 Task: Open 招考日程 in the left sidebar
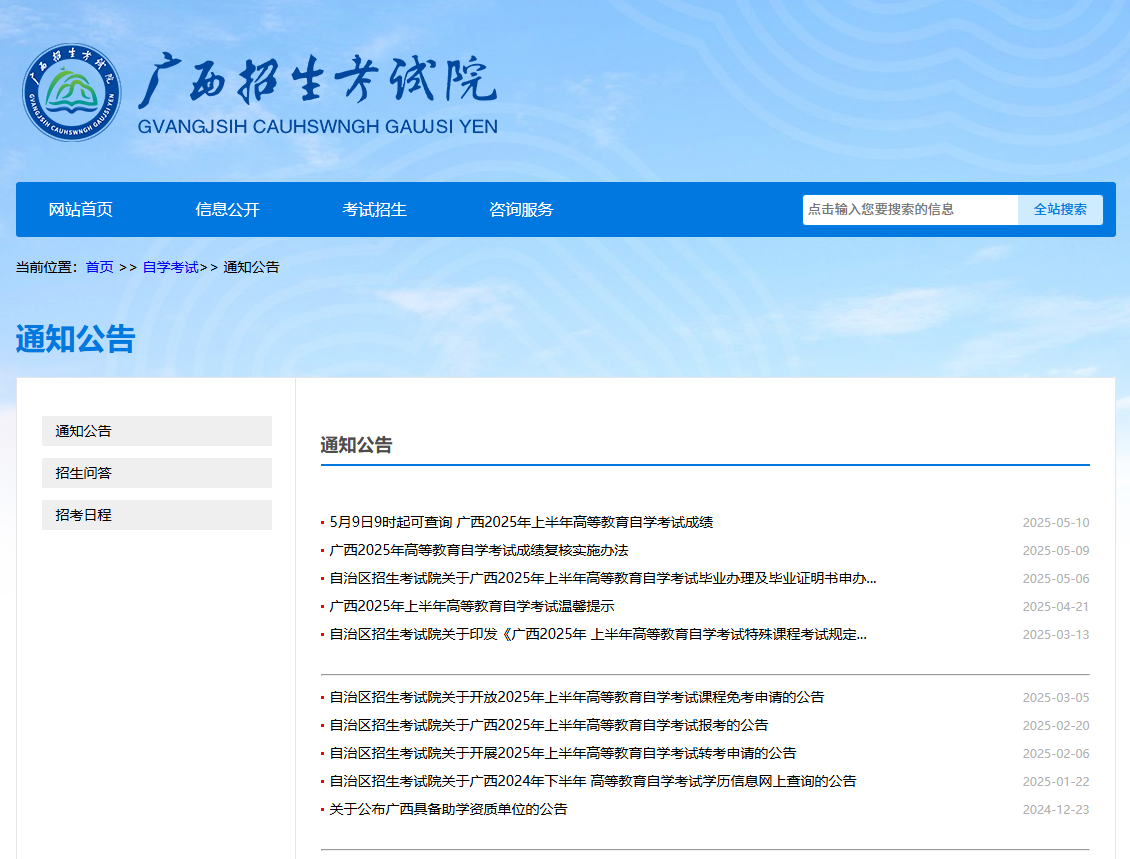tap(157, 515)
